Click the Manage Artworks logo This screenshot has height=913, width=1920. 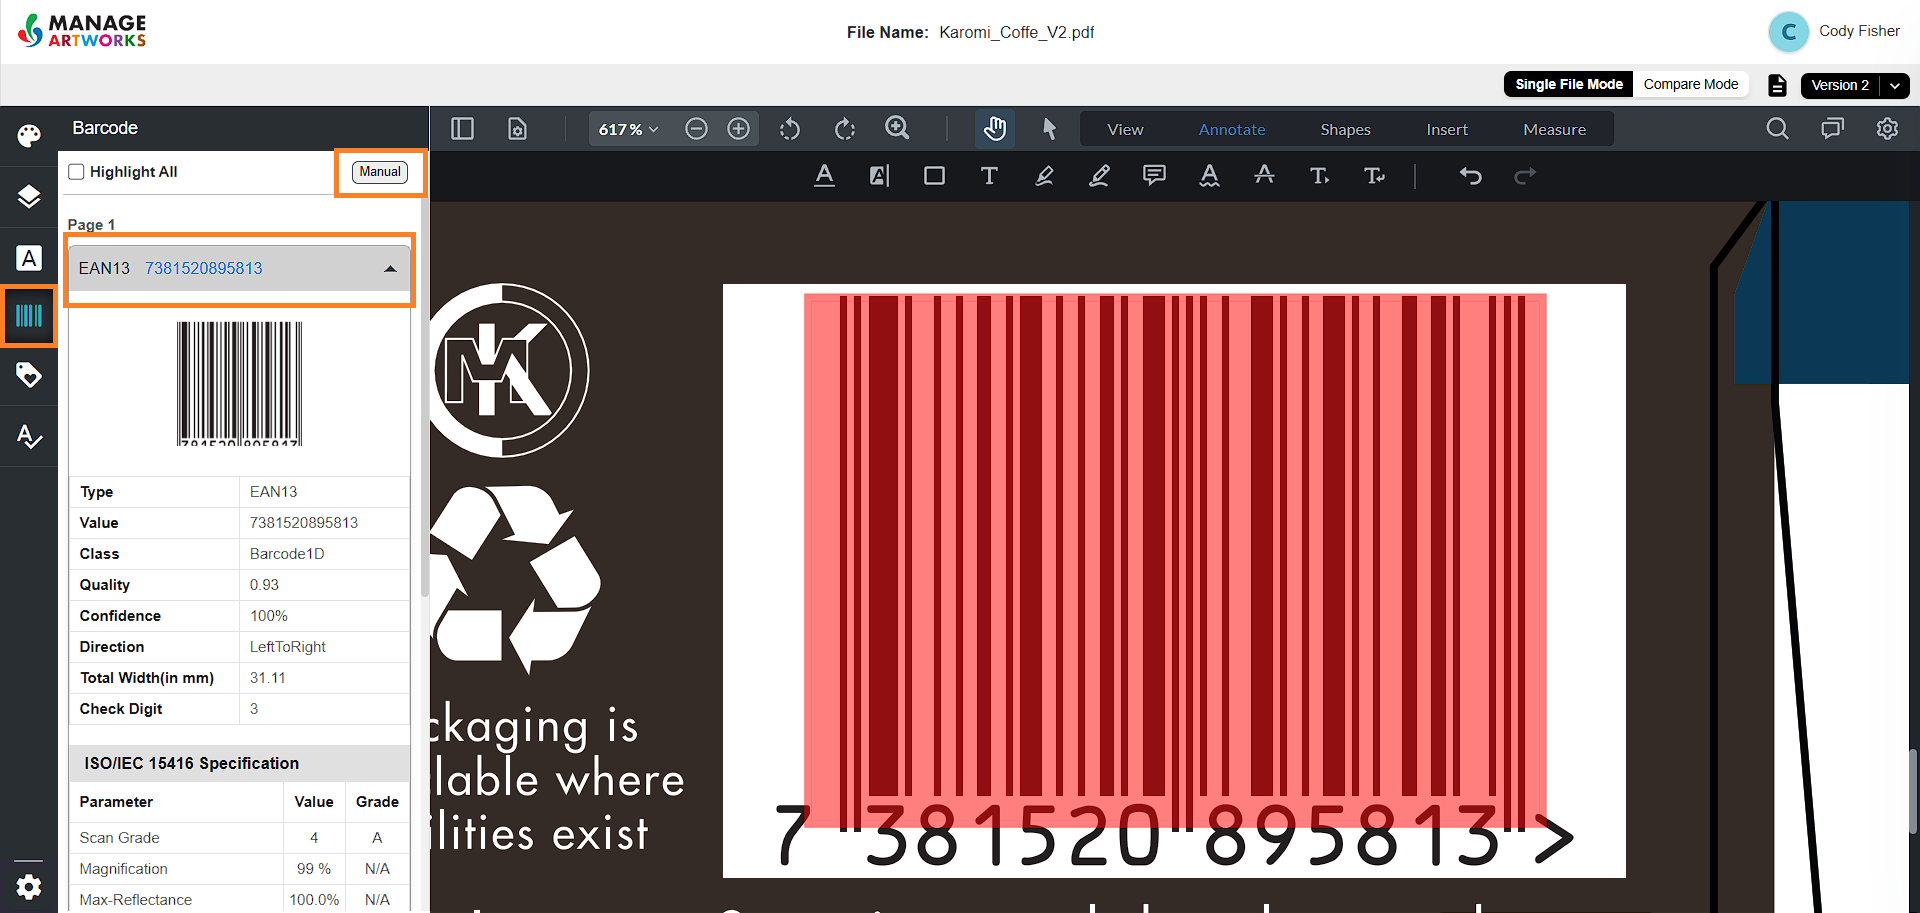[x=83, y=31]
